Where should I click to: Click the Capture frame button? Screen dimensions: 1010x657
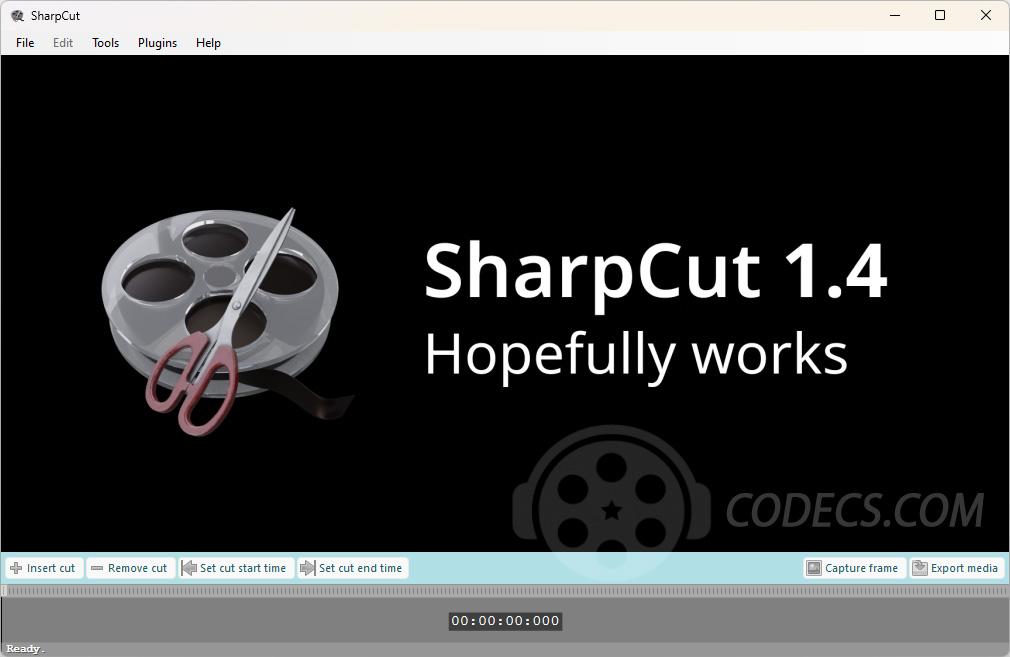[853, 568]
